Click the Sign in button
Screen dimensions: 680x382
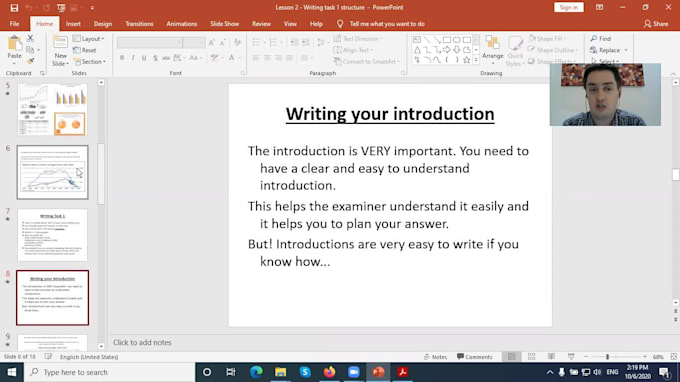click(x=569, y=7)
